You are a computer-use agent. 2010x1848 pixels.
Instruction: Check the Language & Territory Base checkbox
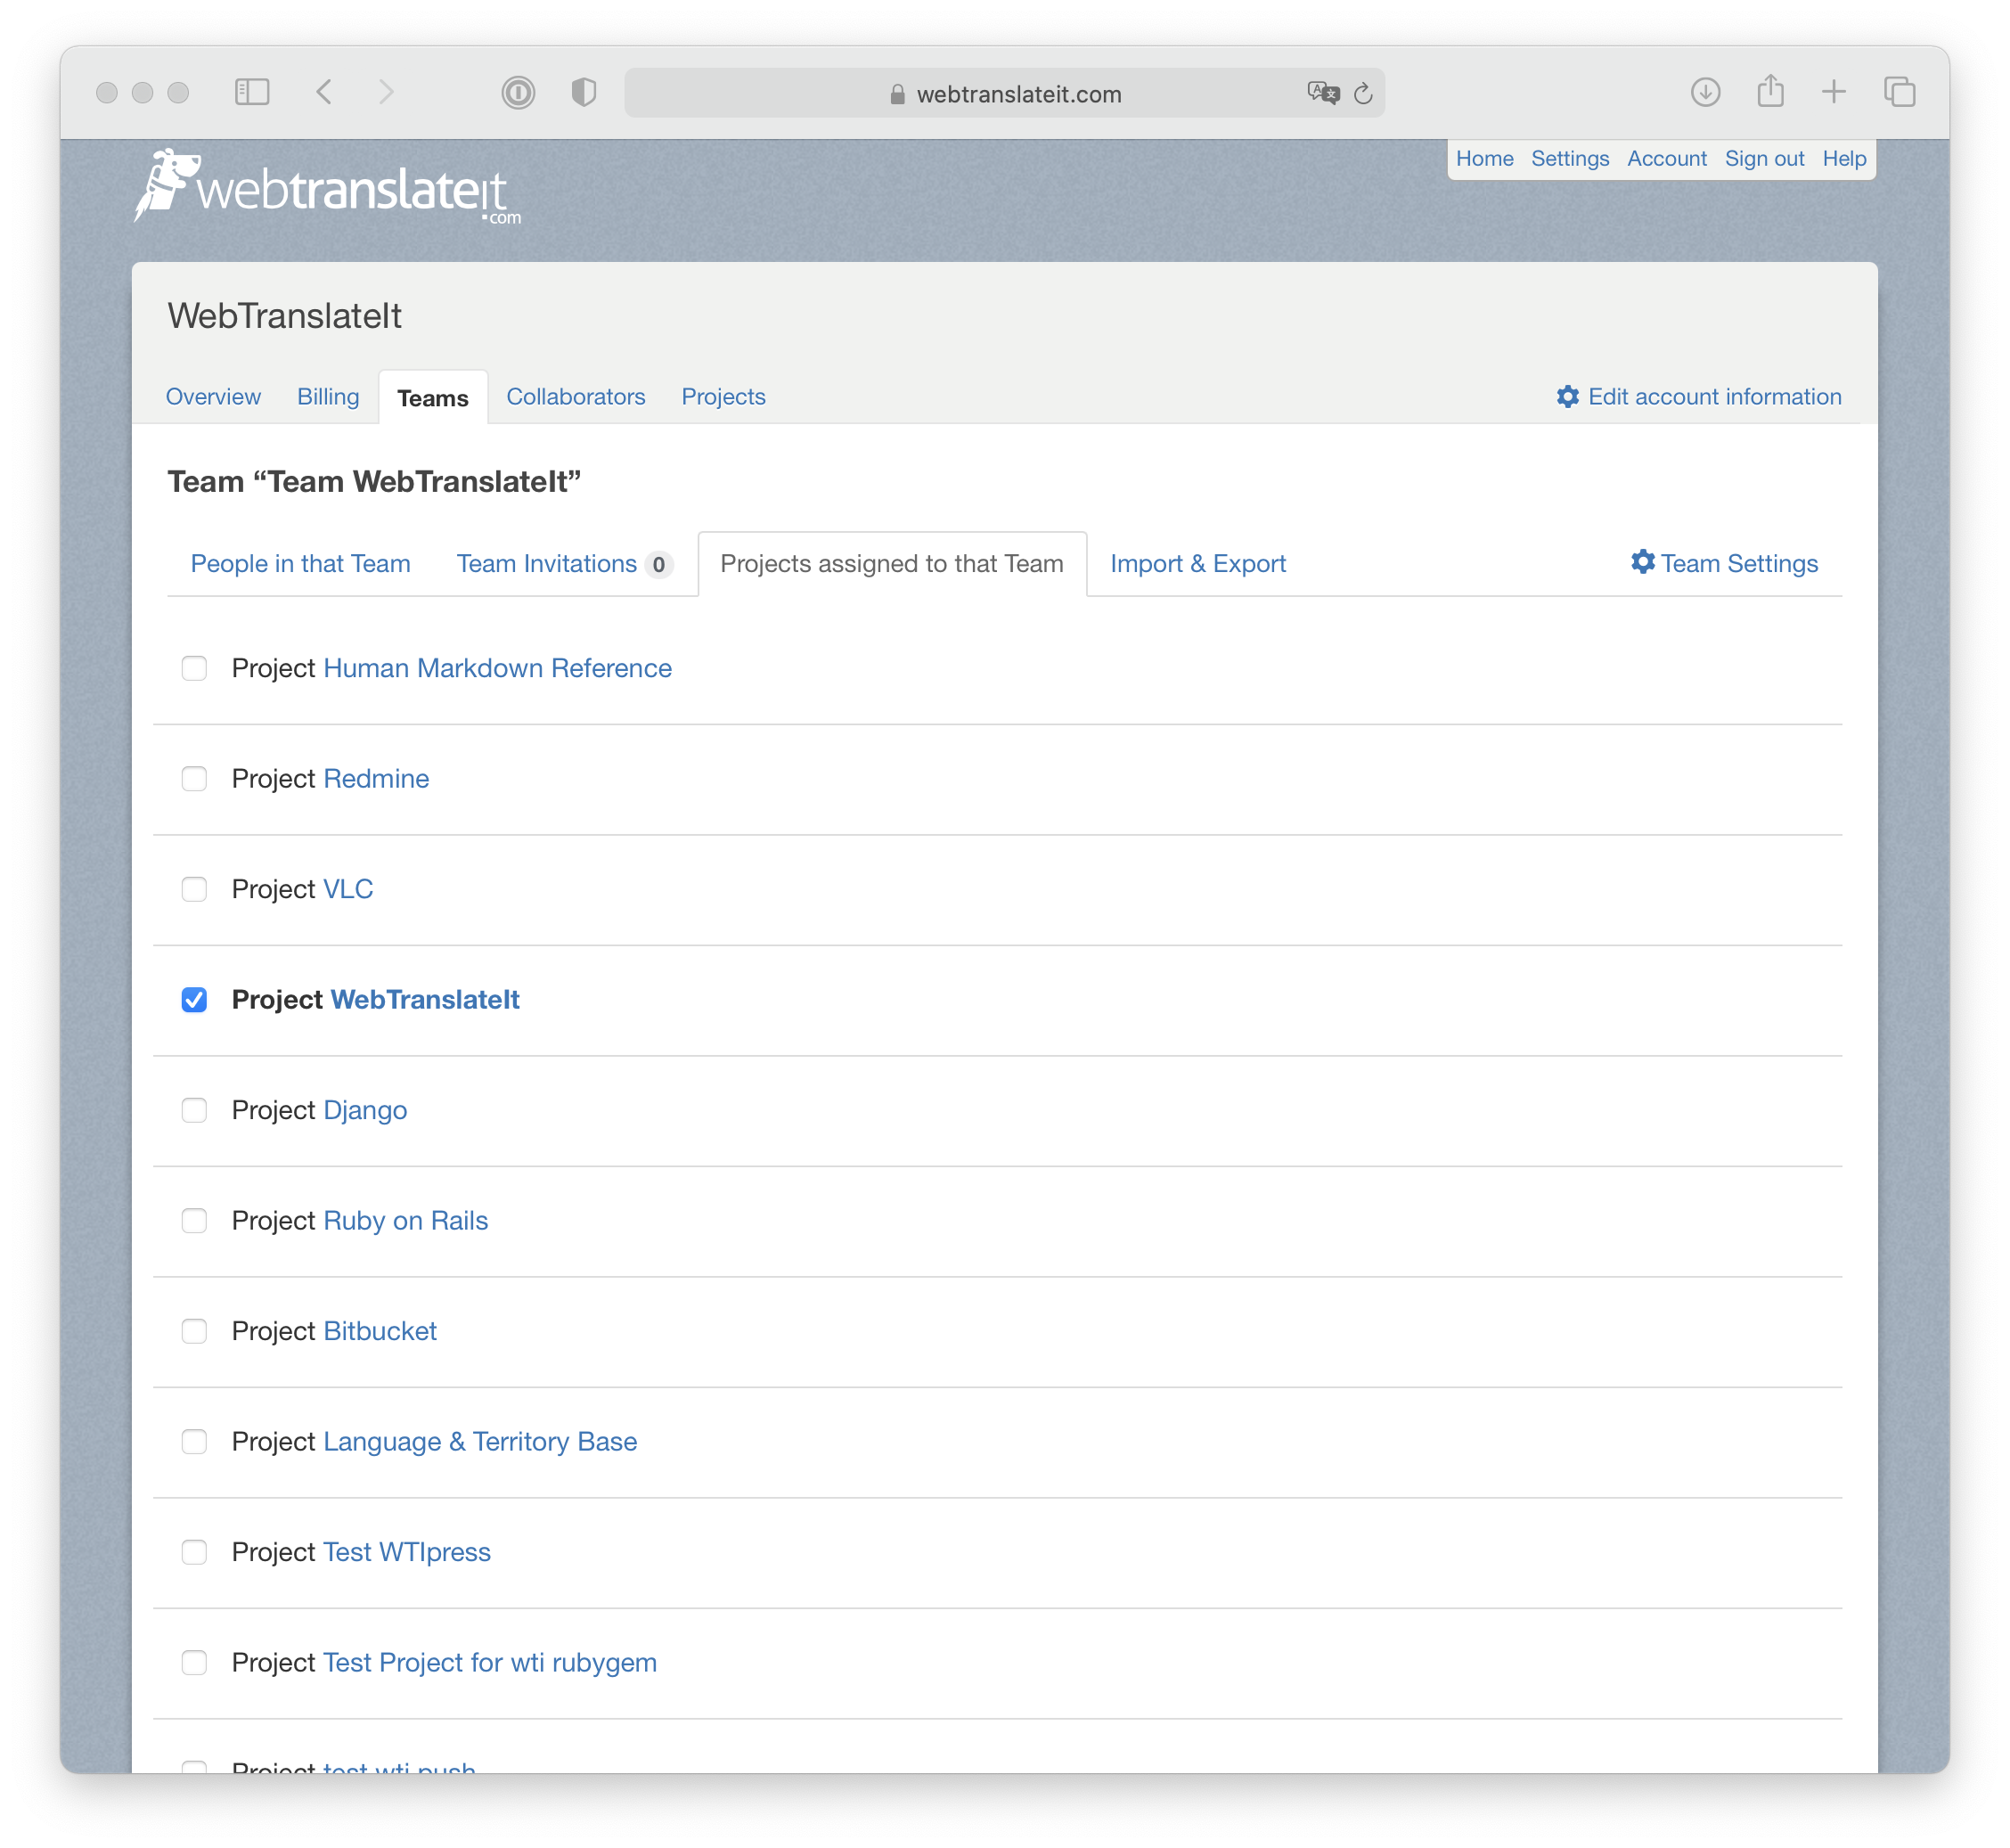(194, 1442)
